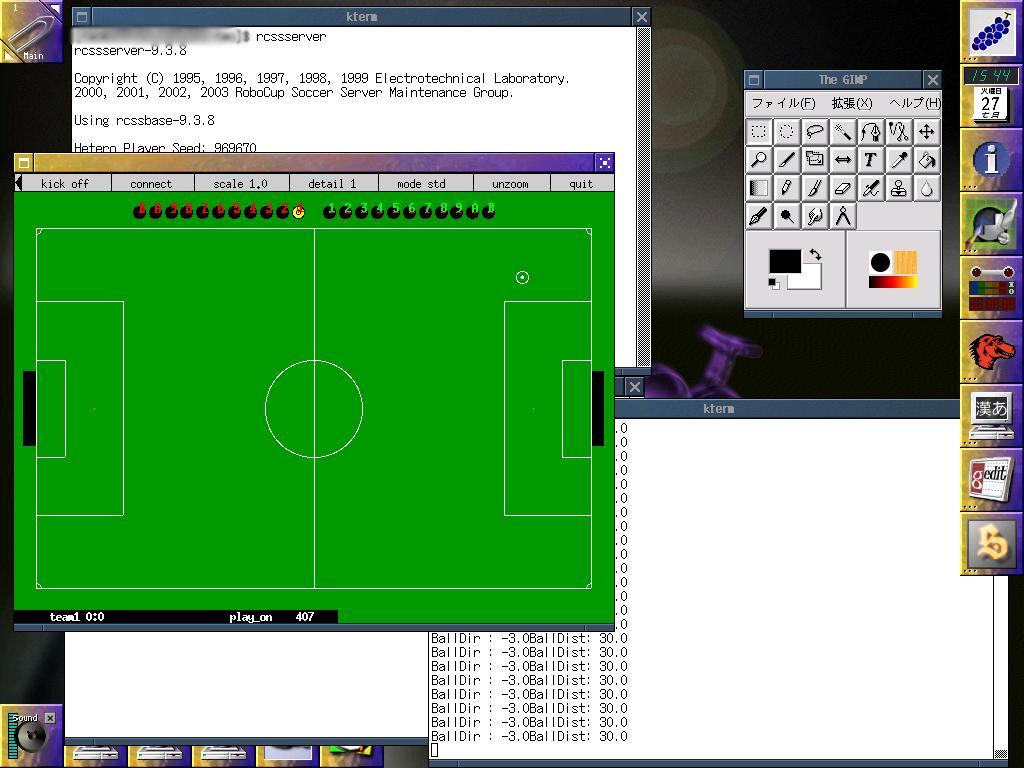Choose the Magnify zoom tool

(758, 160)
